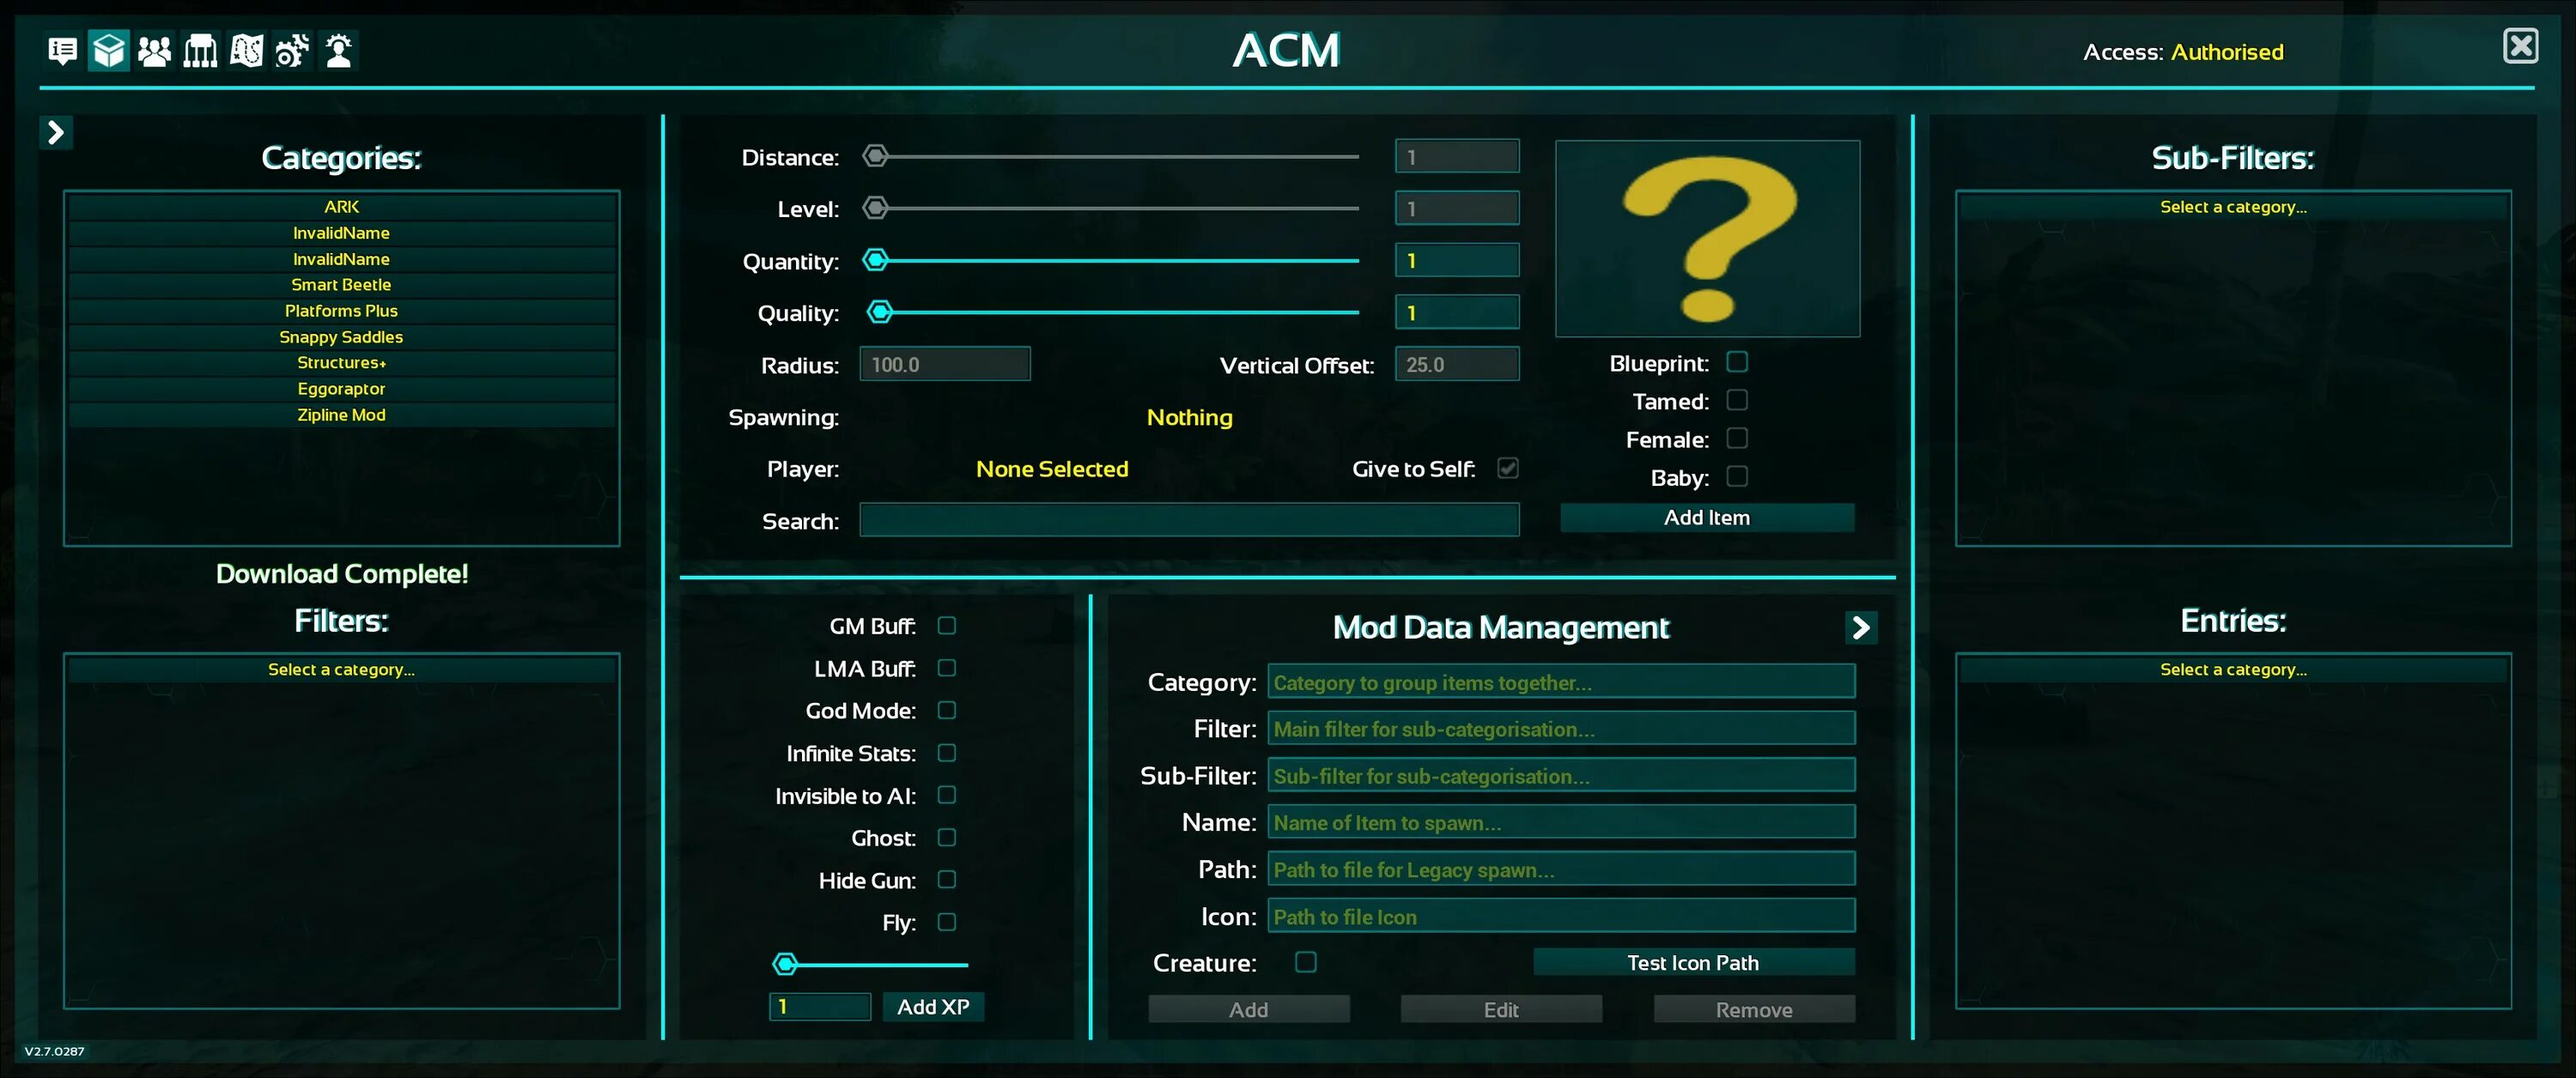The image size is (2576, 1078).
Task: Click the Mod Data Management arrow icon
Action: click(1860, 627)
